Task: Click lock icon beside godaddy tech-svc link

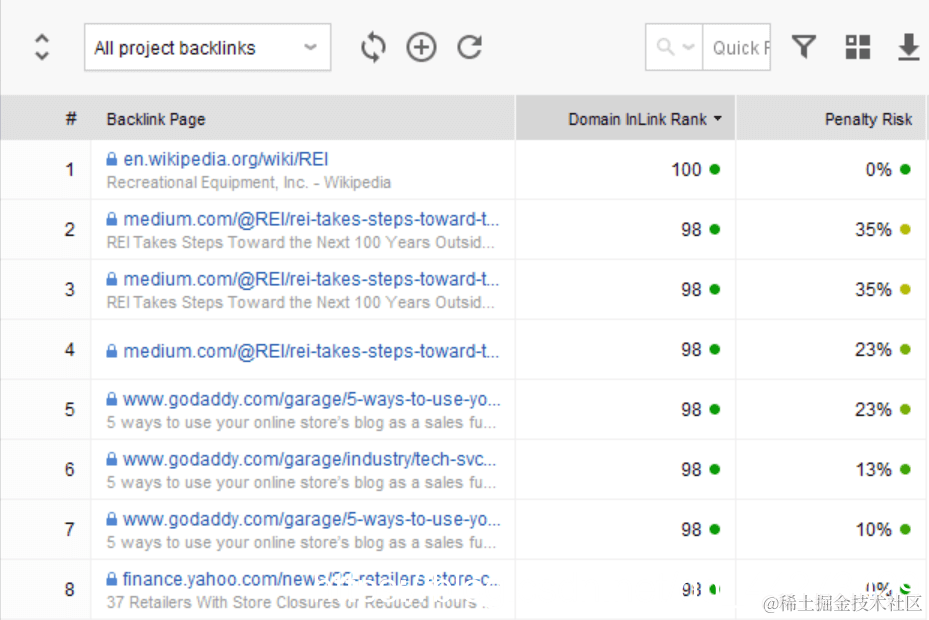Action: (x=111, y=459)
